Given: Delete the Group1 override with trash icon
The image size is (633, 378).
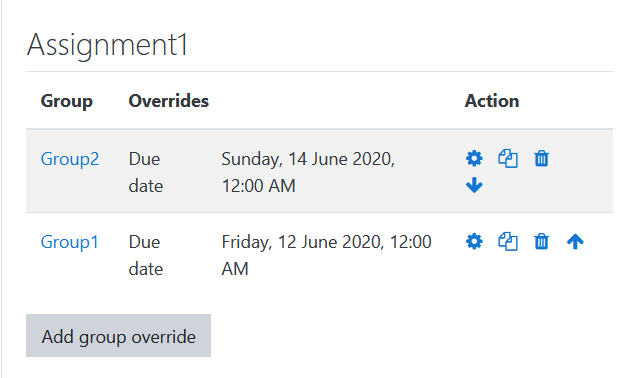Looking at the screenshot, I should (541, 242).
